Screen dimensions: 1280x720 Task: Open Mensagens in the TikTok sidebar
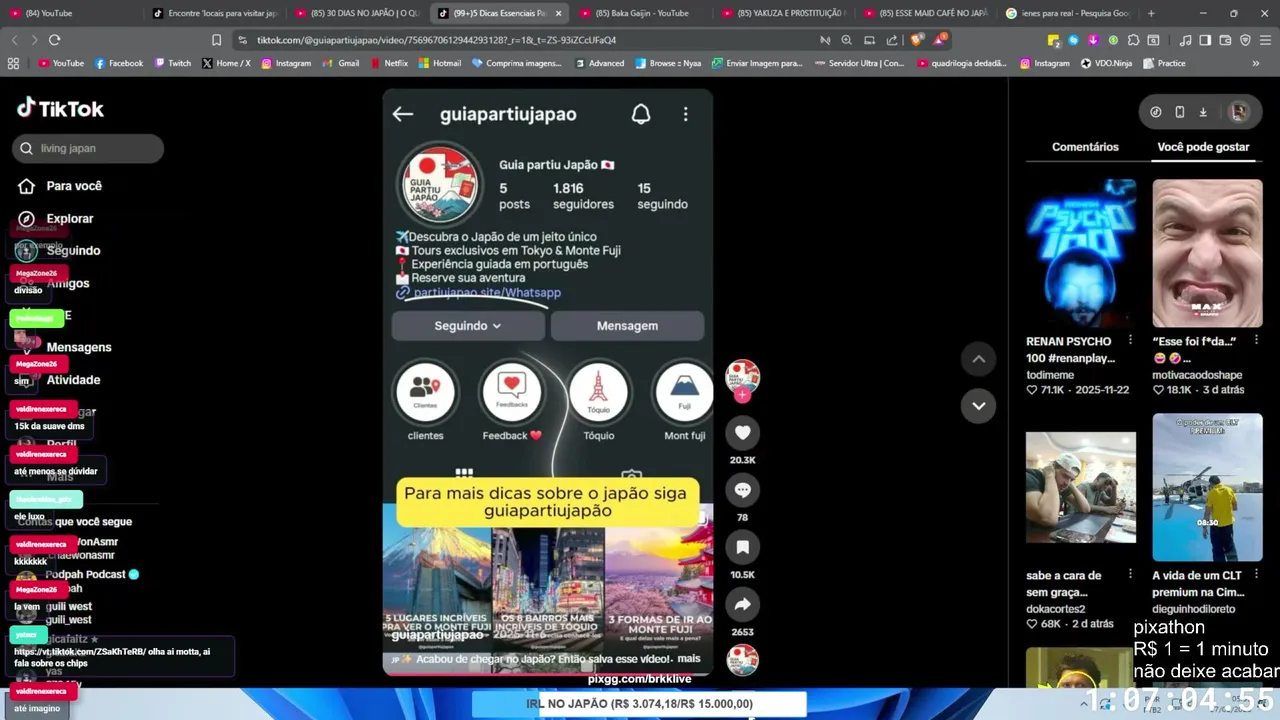pyautogui.click(x=79, y=347)
